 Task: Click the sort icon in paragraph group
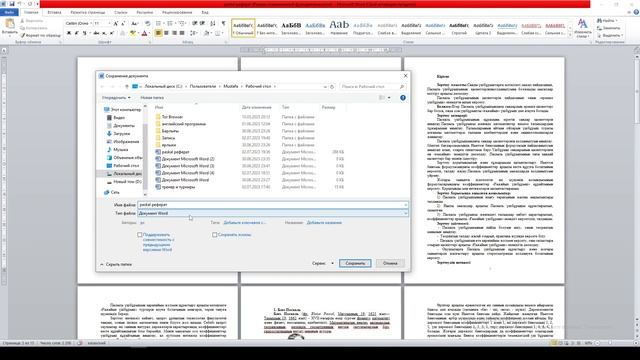[213, 24]
